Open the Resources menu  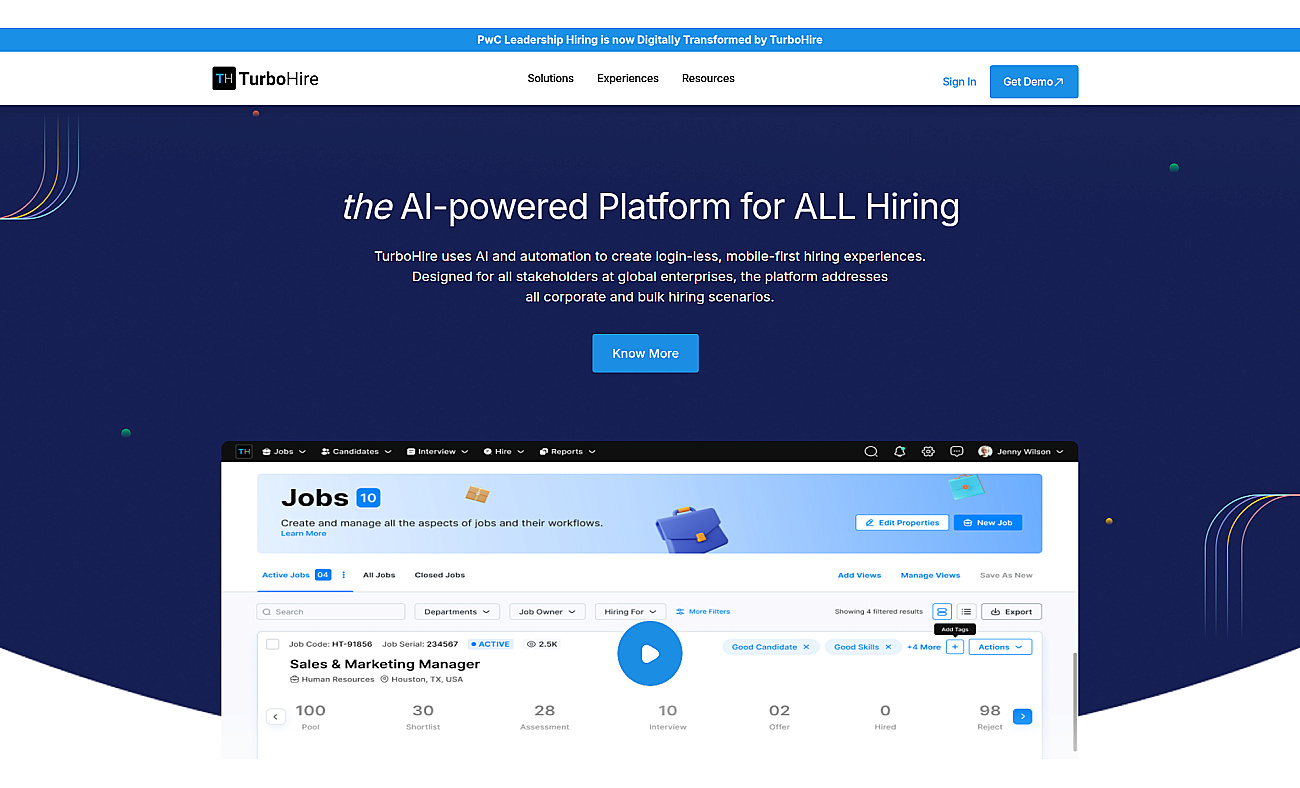coord(708,78)
